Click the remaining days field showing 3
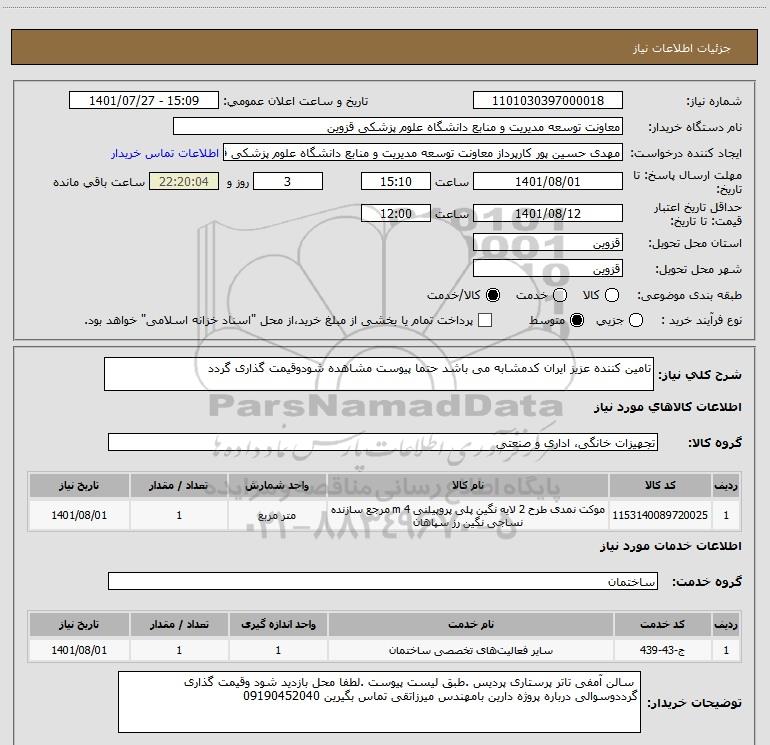770x745 pixels. (288, 182)
